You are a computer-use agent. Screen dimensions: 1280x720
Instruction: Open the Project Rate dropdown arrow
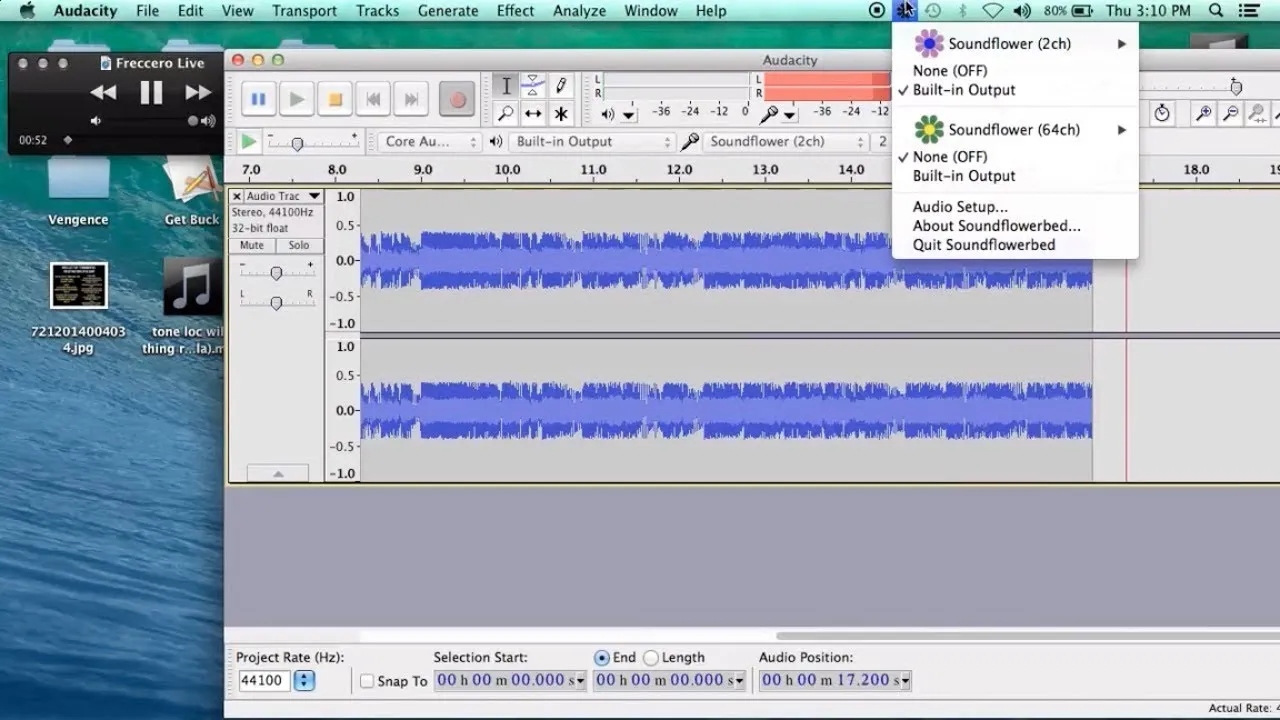pyautogui.click(x=304, y=681)
